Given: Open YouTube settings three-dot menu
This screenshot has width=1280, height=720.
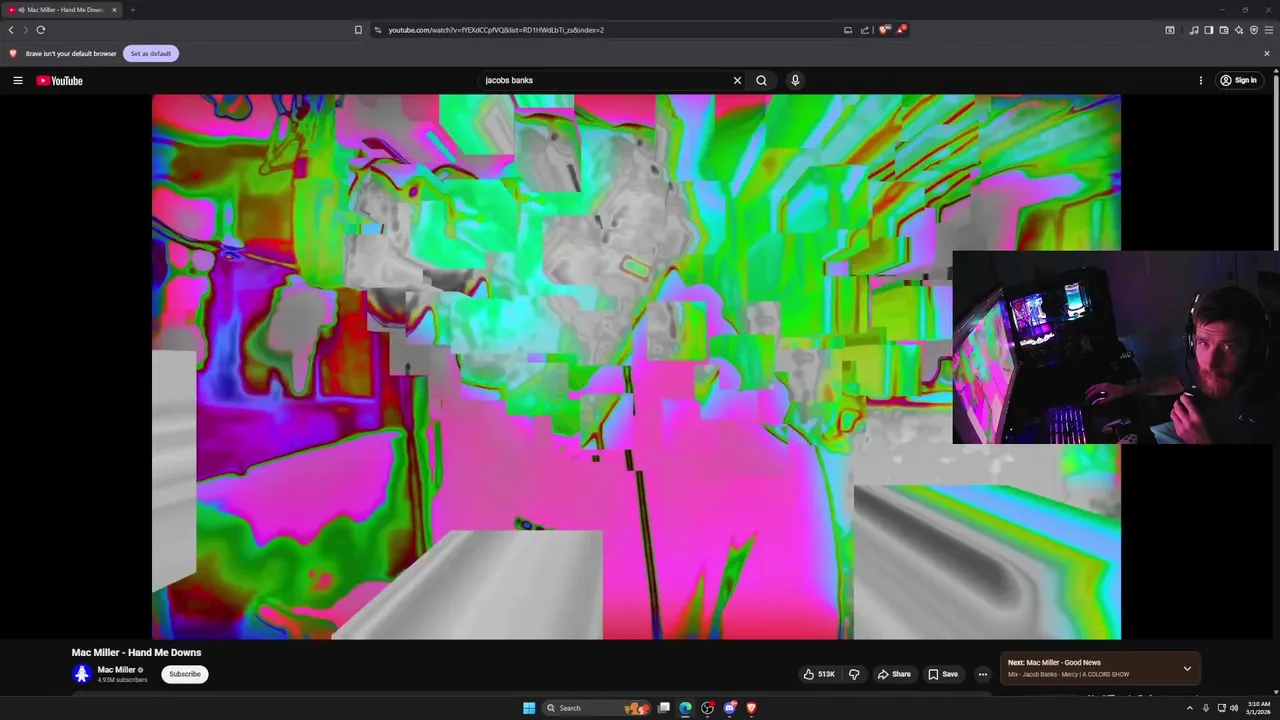Looking at the screenshot, I should [x=1201, y=80].
